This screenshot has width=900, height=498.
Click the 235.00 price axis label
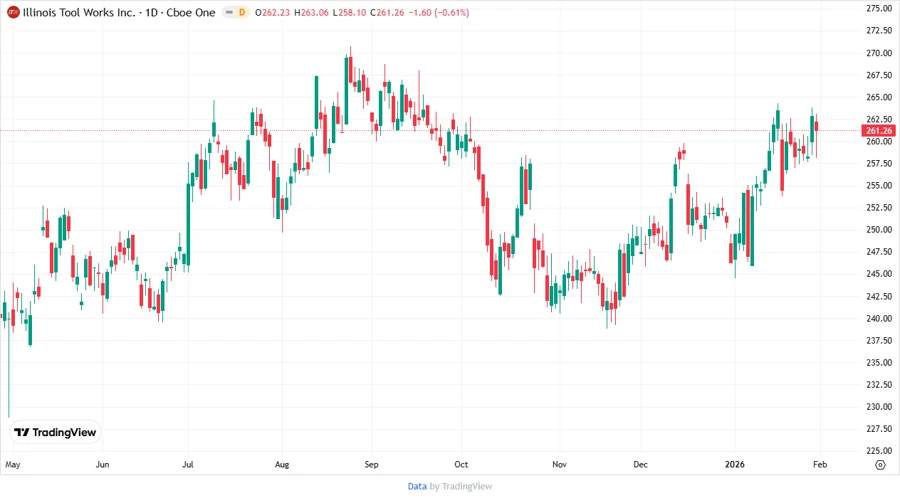(x=879, y=363)
